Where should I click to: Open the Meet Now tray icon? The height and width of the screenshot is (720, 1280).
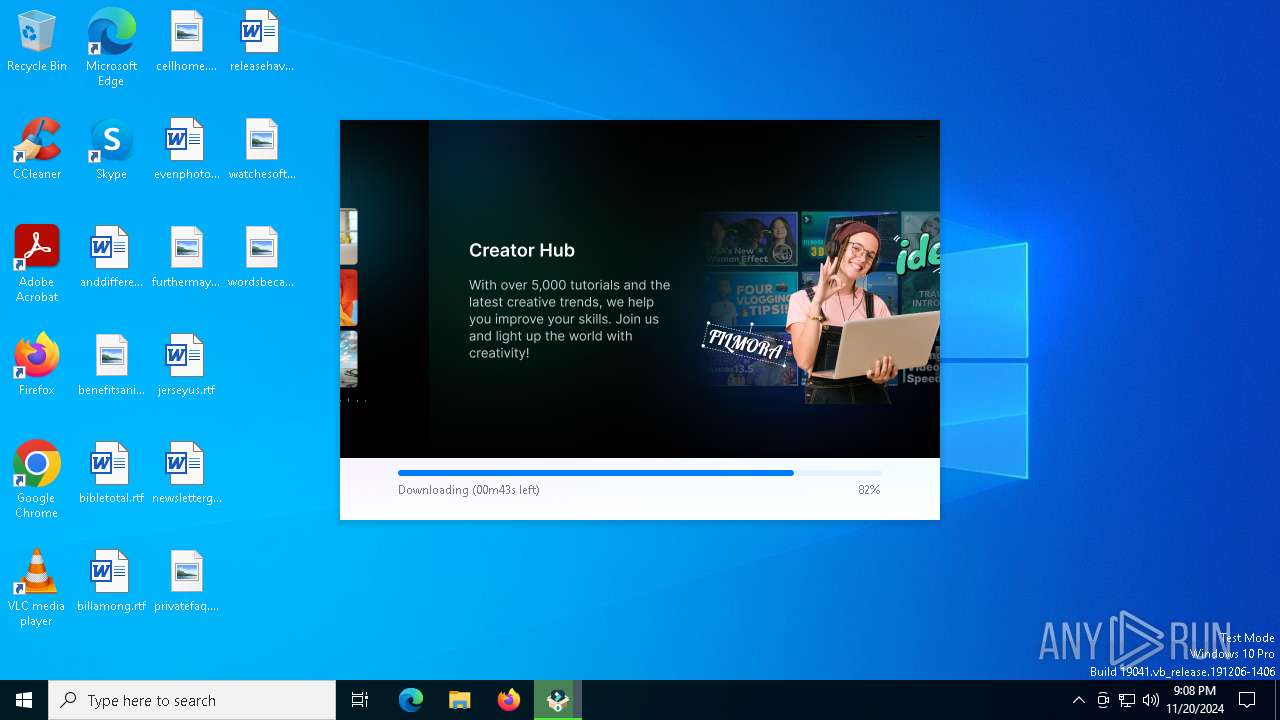[x=1103, y=700]
